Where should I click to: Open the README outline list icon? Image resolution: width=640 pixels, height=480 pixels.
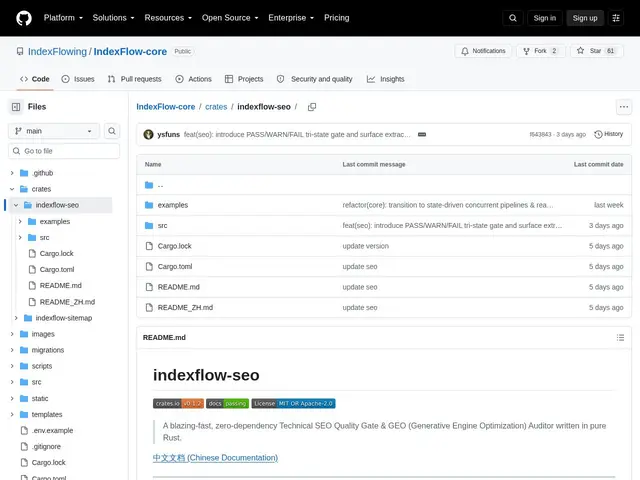point(620,338)
